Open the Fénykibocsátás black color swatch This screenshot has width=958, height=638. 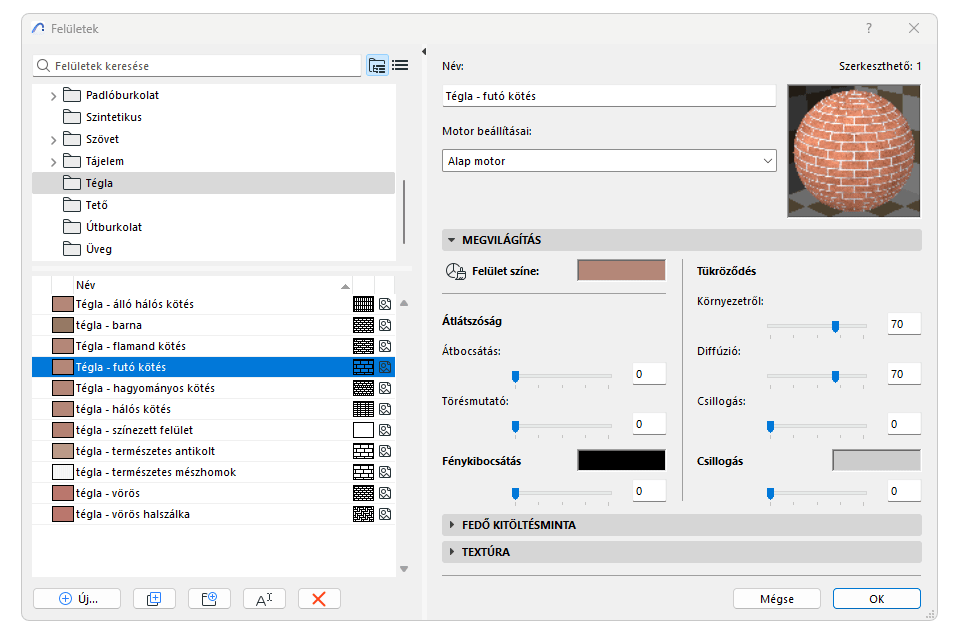pos(621,460)
